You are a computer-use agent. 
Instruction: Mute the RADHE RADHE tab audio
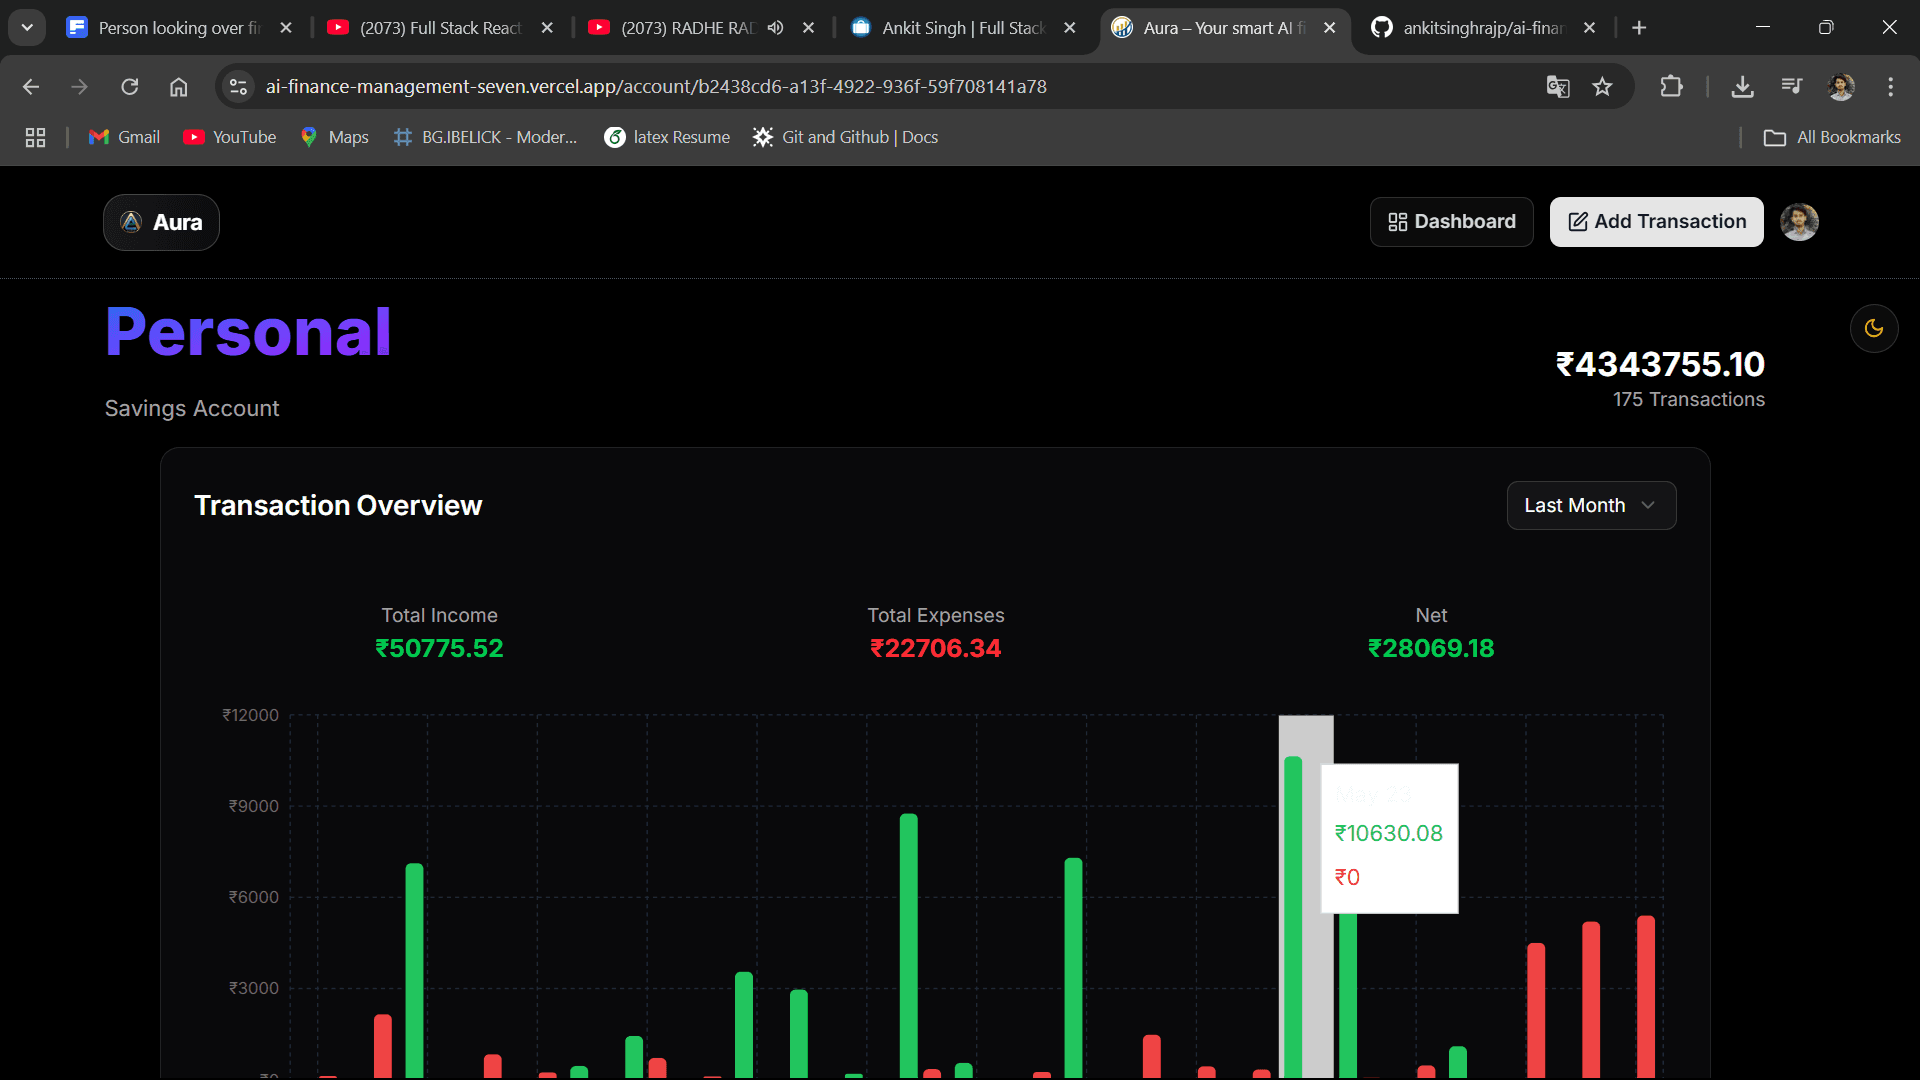775,28
